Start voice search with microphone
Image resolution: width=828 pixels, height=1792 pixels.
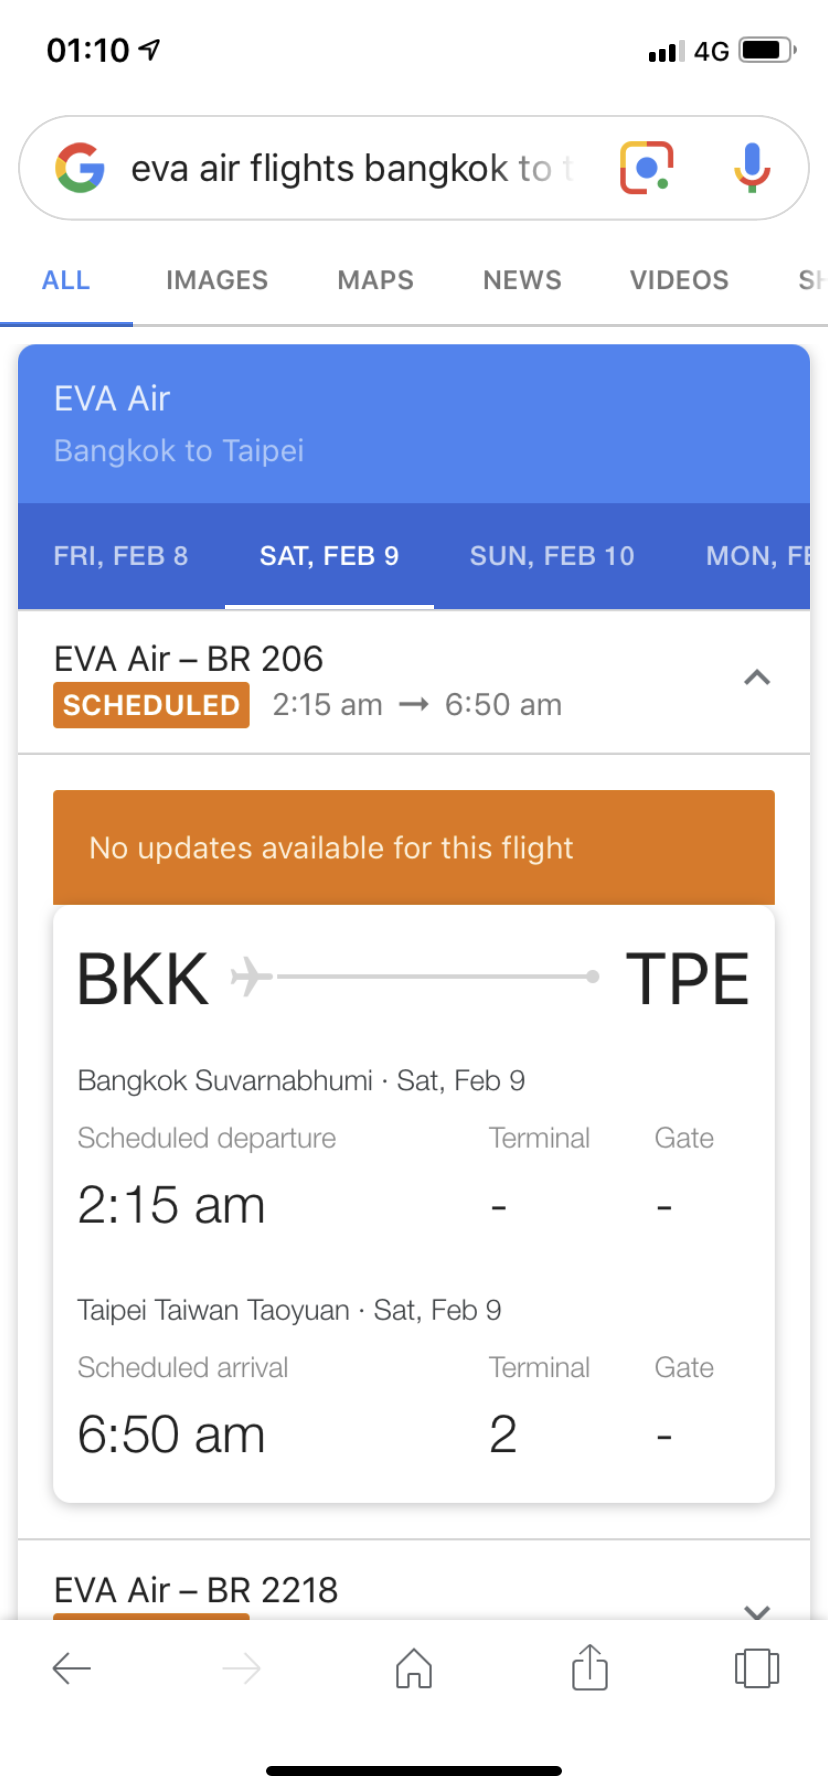point(752,167)
